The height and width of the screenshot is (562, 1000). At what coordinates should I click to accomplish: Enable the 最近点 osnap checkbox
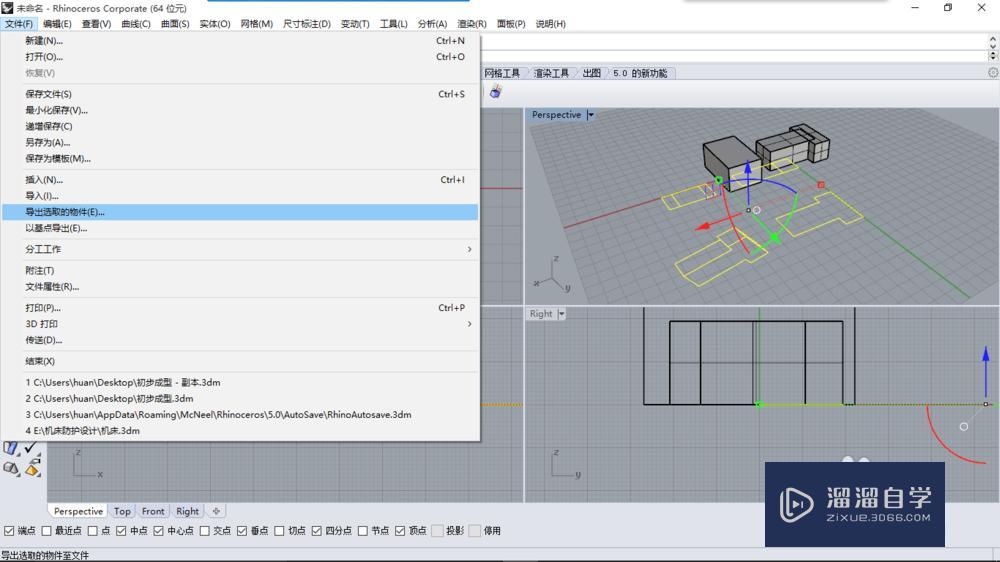pyautogui.click(x=47, y=531)
